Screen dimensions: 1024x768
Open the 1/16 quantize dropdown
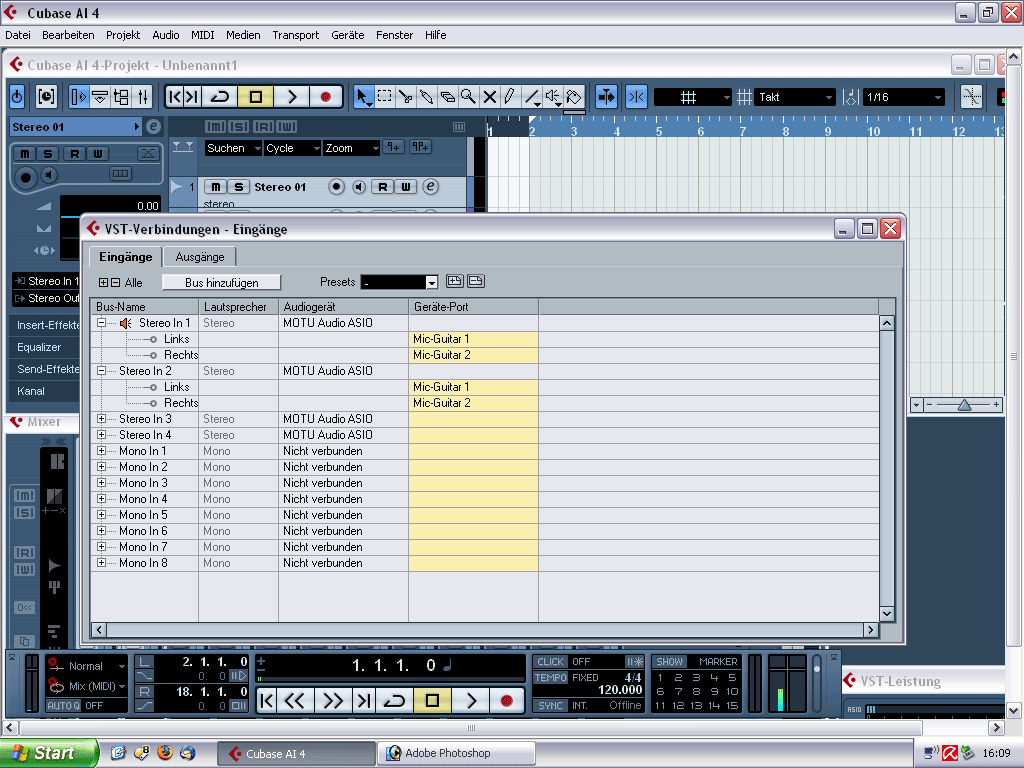coord(904,97)
